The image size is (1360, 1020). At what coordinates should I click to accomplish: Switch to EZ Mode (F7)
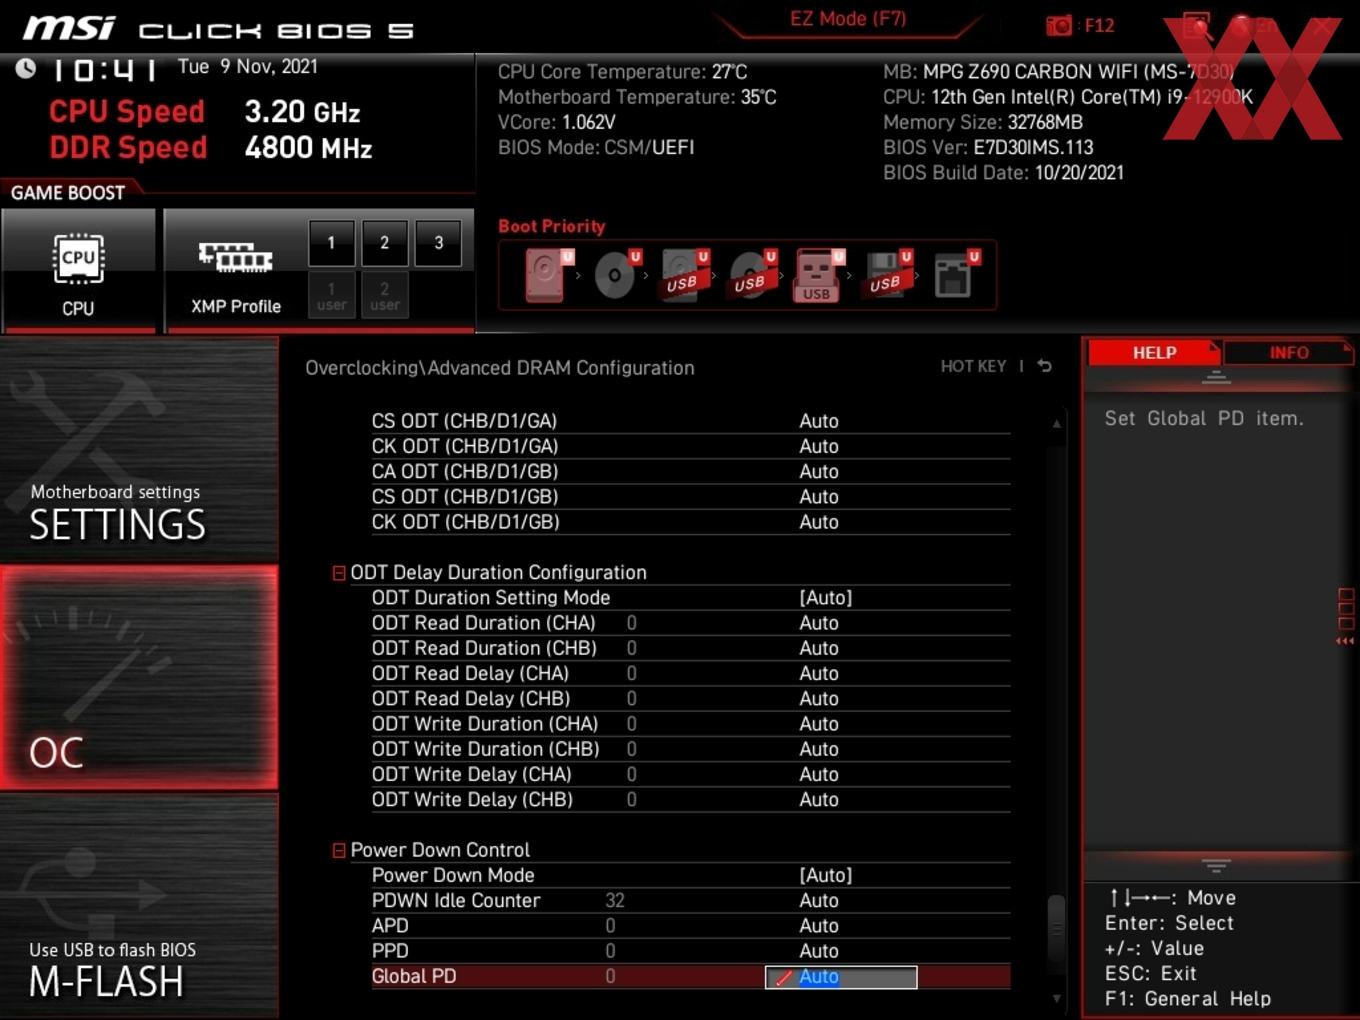point(848,18)
